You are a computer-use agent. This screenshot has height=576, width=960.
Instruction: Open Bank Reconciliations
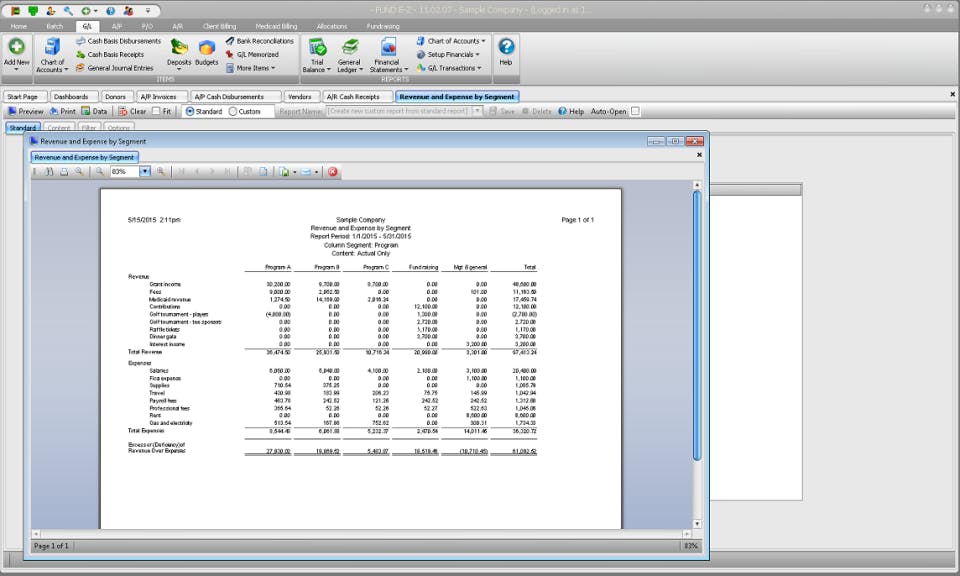260,41
